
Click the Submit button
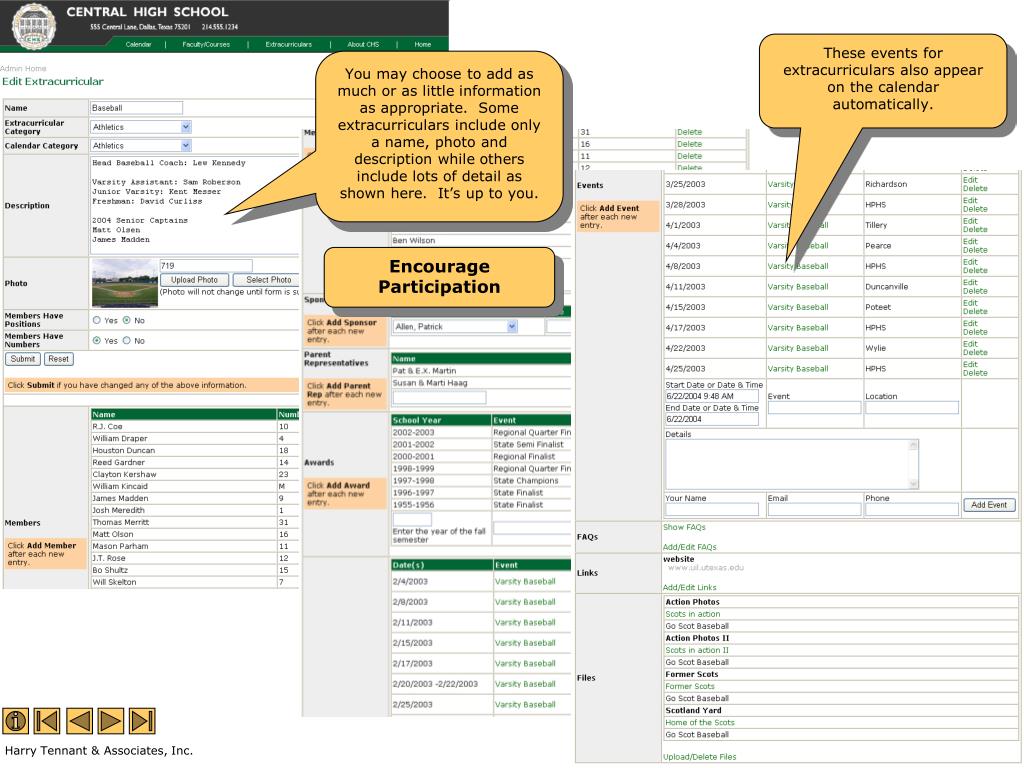click(x=23, y=359)
